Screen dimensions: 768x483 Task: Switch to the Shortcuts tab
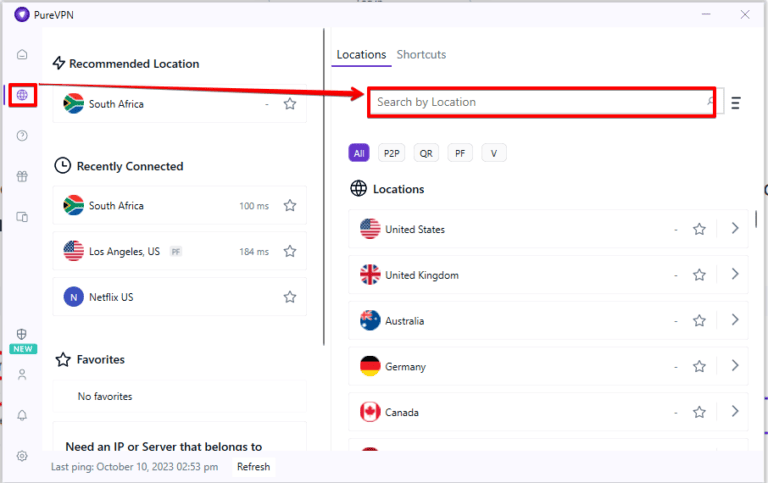(x=421, y=55)
